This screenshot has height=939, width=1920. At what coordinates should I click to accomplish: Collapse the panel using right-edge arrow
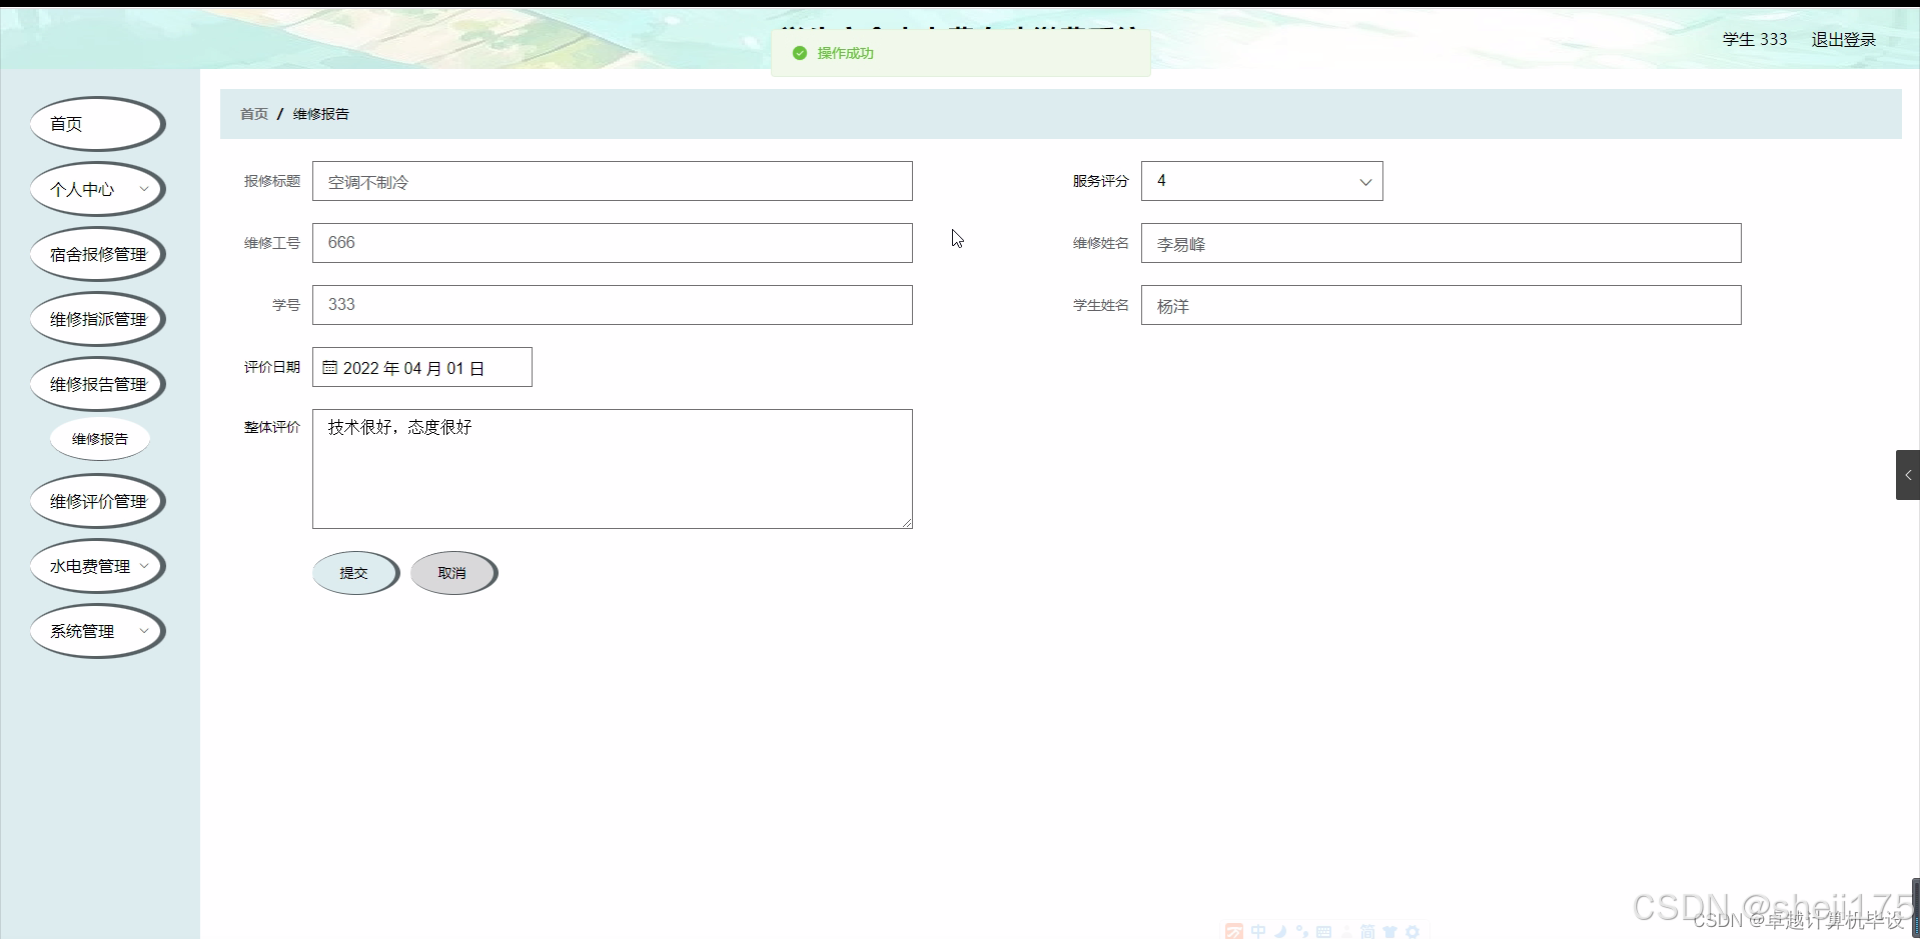[x=1908, y=475]
